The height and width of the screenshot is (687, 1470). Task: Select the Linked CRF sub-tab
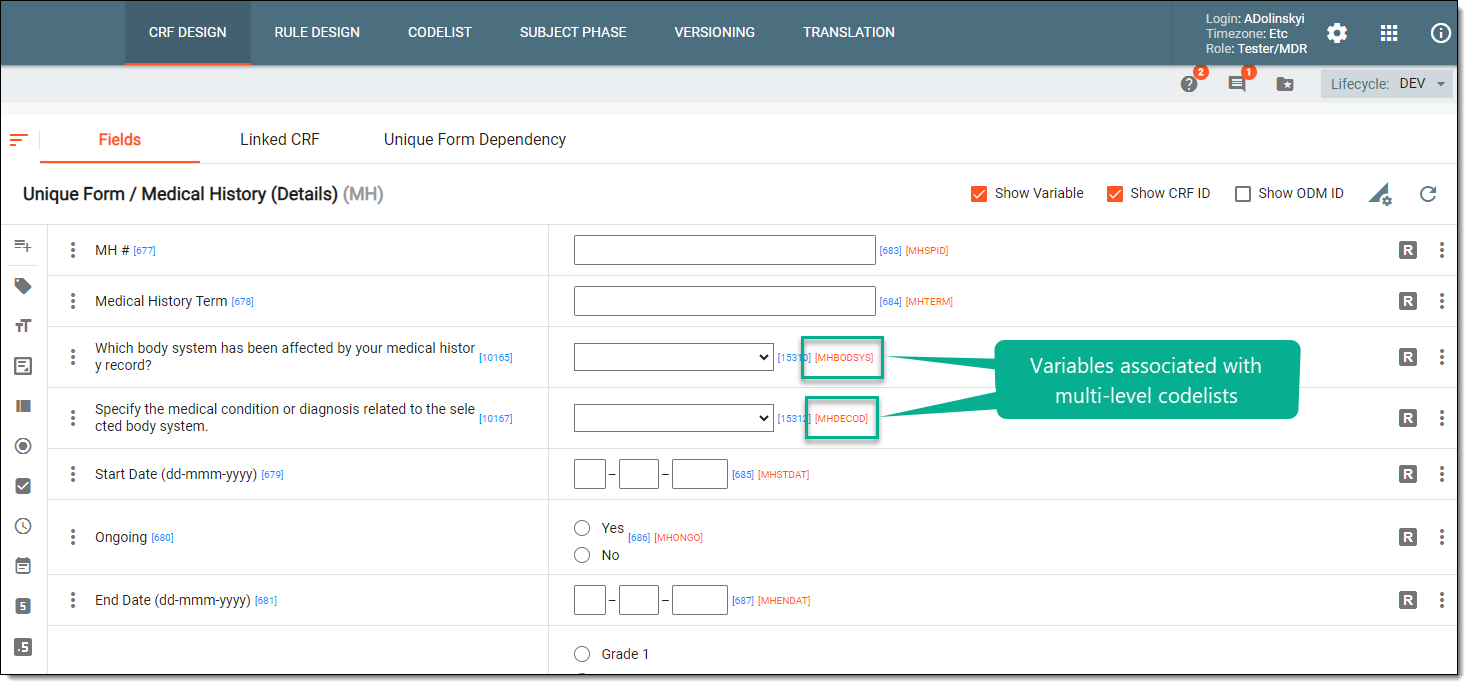pyautogui.click(x=280, y=140)
